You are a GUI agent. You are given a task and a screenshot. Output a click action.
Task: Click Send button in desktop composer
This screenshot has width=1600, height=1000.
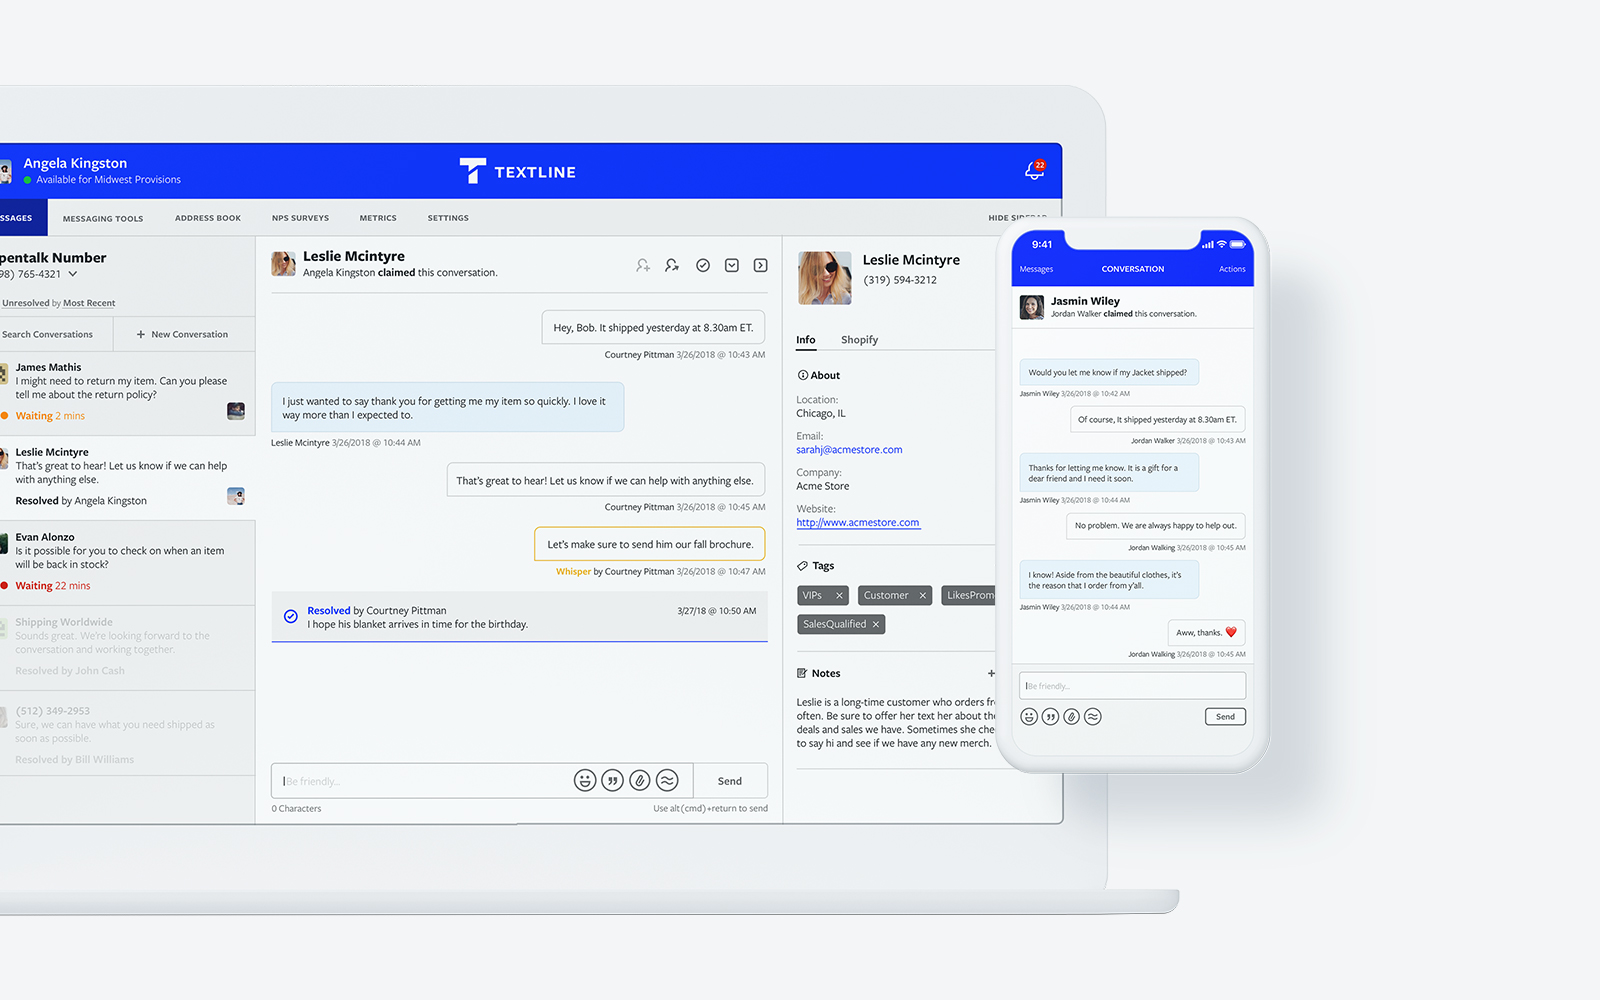(x=730, y=781)
